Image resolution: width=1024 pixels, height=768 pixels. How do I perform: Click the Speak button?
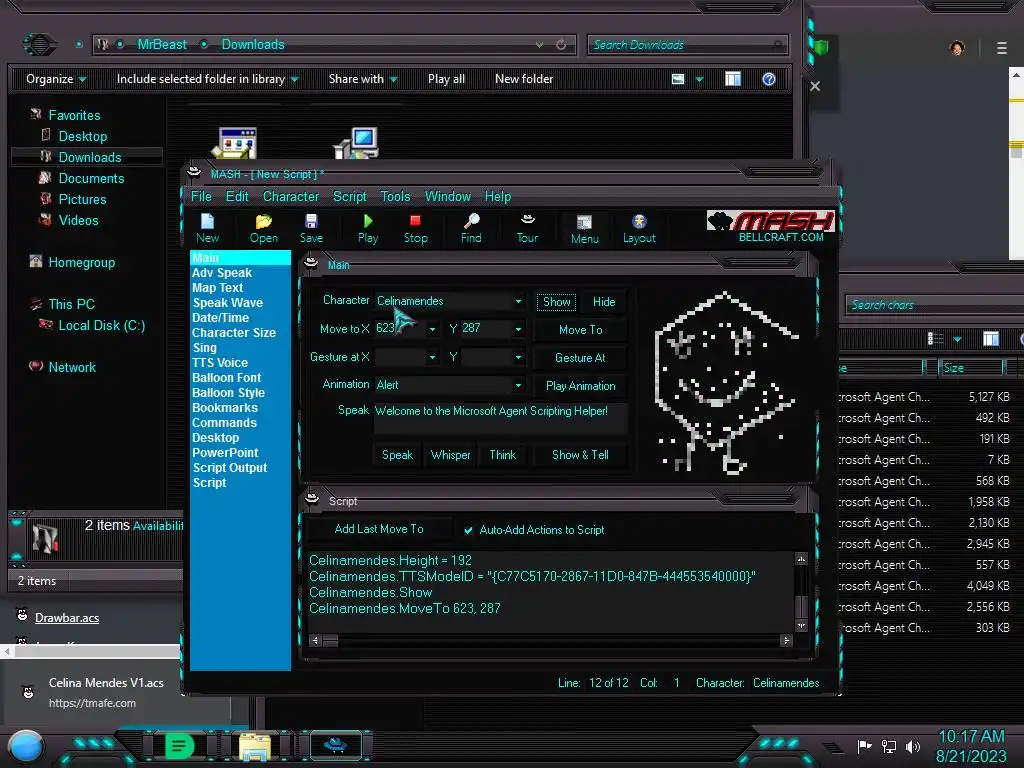[397, 455]
